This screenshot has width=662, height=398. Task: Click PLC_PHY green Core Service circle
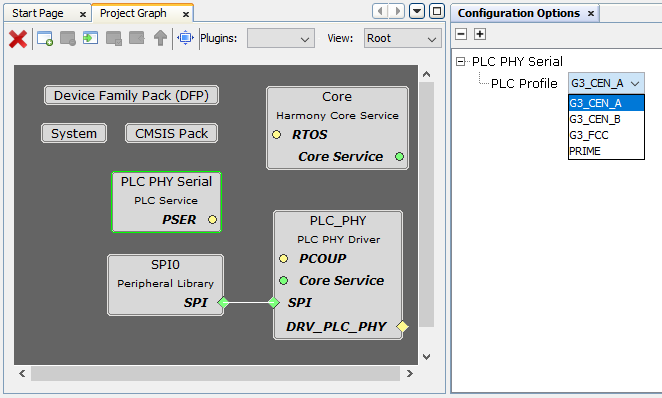click(283, 280)
